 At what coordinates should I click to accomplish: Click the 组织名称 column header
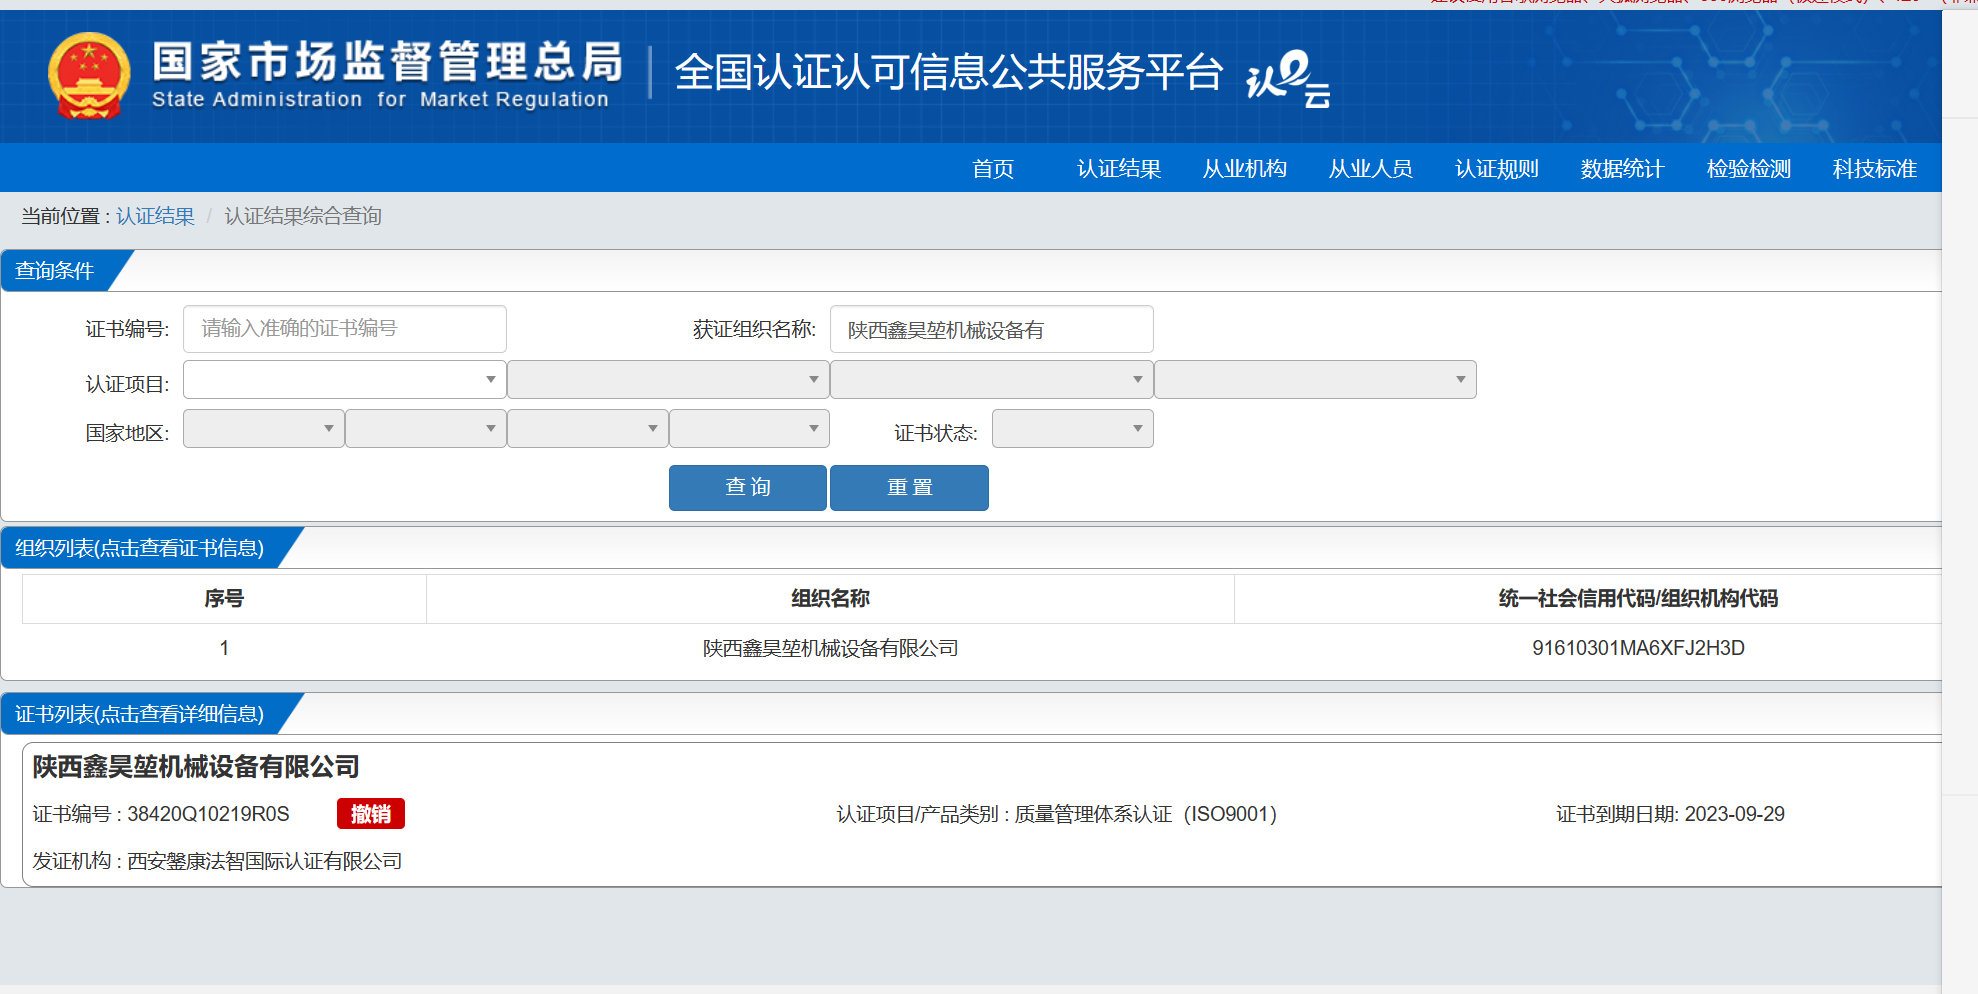[x=830, y=599]
